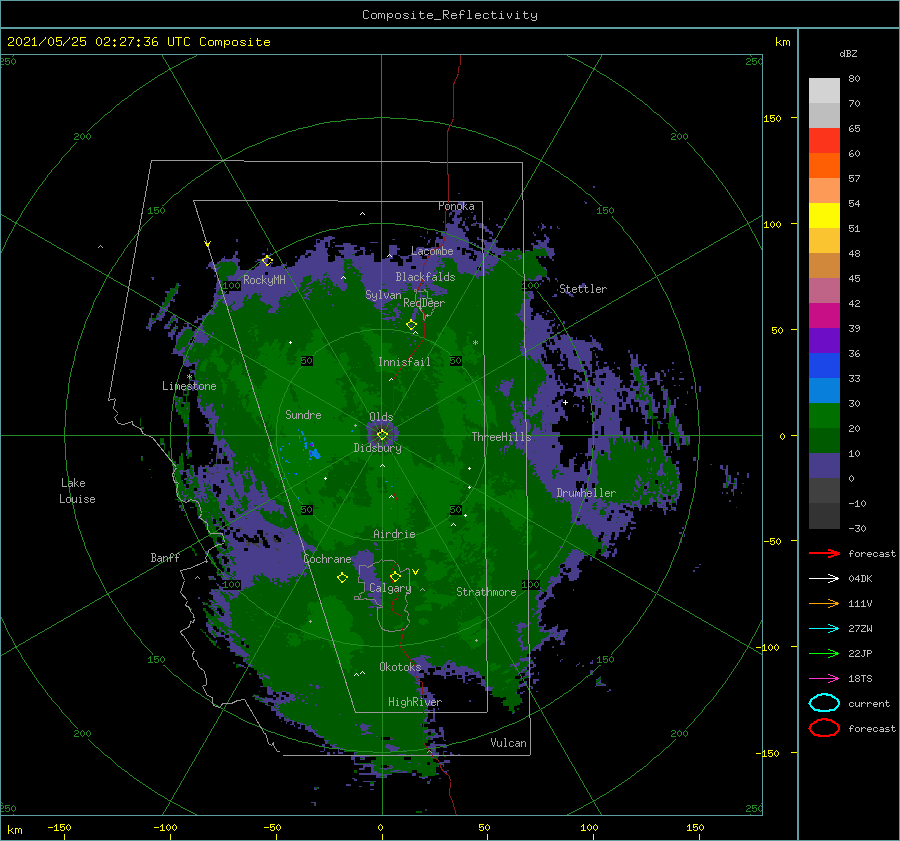Click the dBZ legend heading

(x=848, y=53)
